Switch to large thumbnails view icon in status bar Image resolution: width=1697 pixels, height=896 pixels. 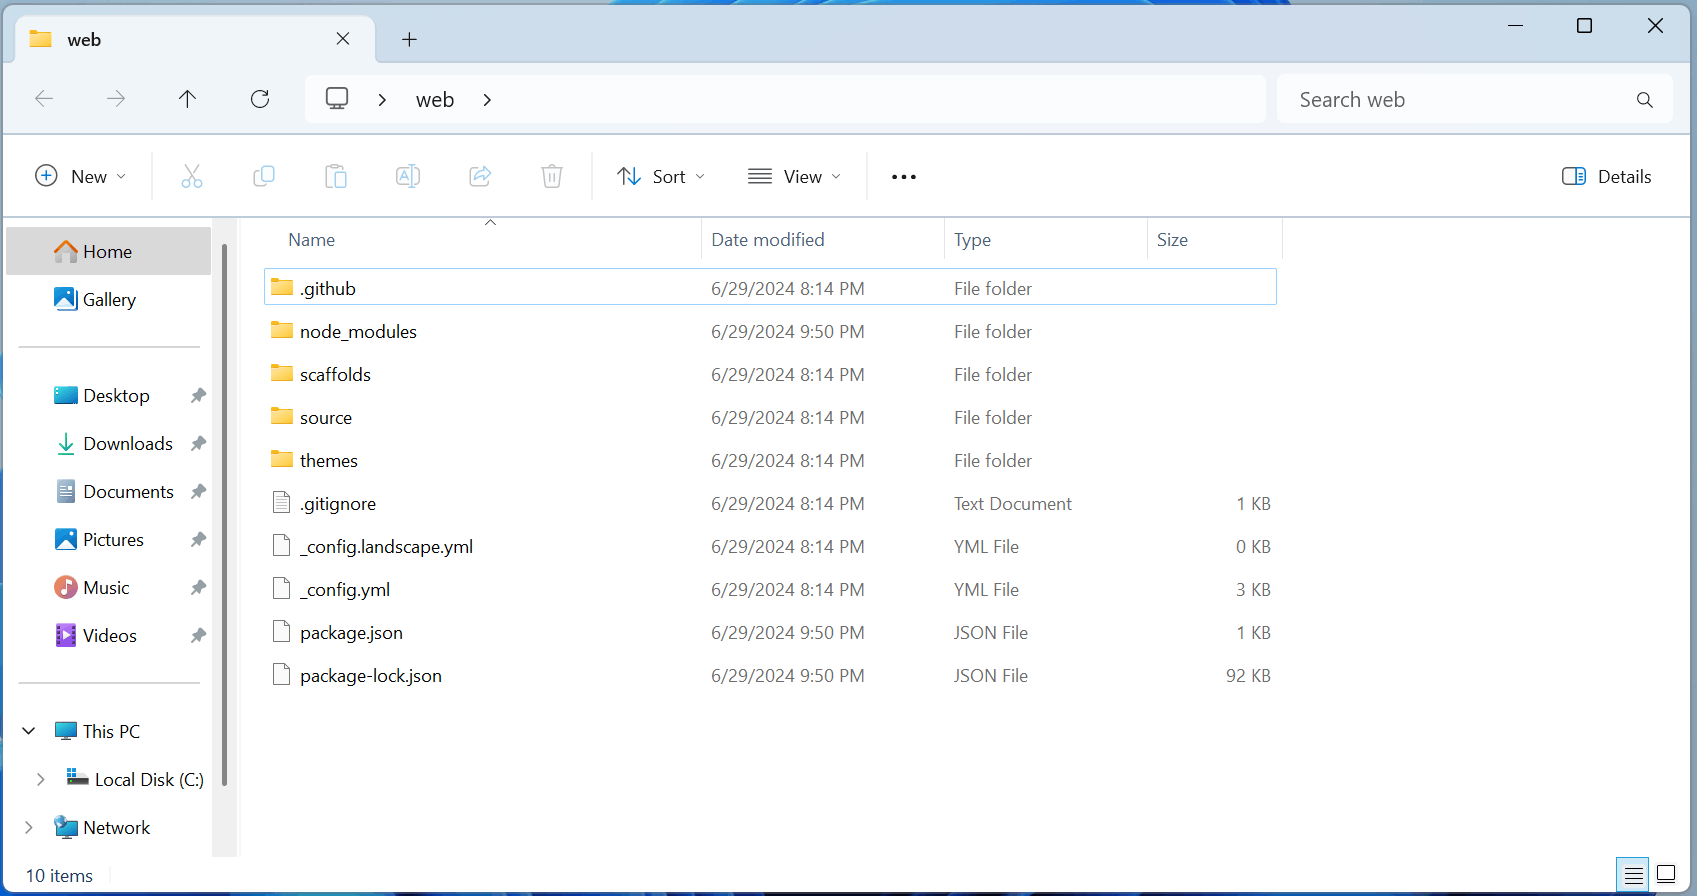pyautogui.click(x=1666, y=875)
